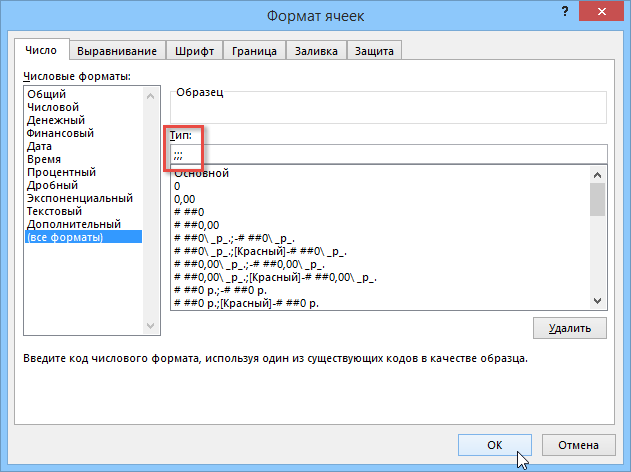Select # ##0\ _р_.;-# ##0\ _р_. code

tap(380, 238)
